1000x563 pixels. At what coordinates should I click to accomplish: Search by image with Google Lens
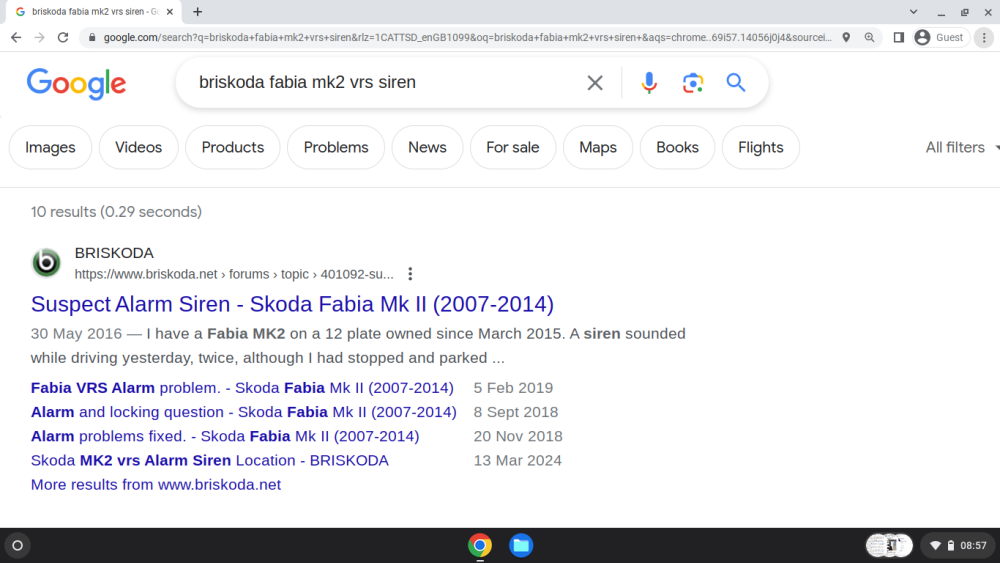pyautogui.click(x=693, y=83)
